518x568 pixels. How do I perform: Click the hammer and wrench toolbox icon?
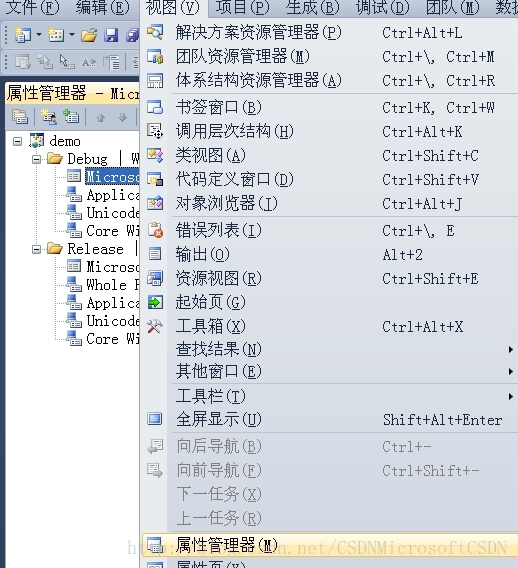[155, 326]
